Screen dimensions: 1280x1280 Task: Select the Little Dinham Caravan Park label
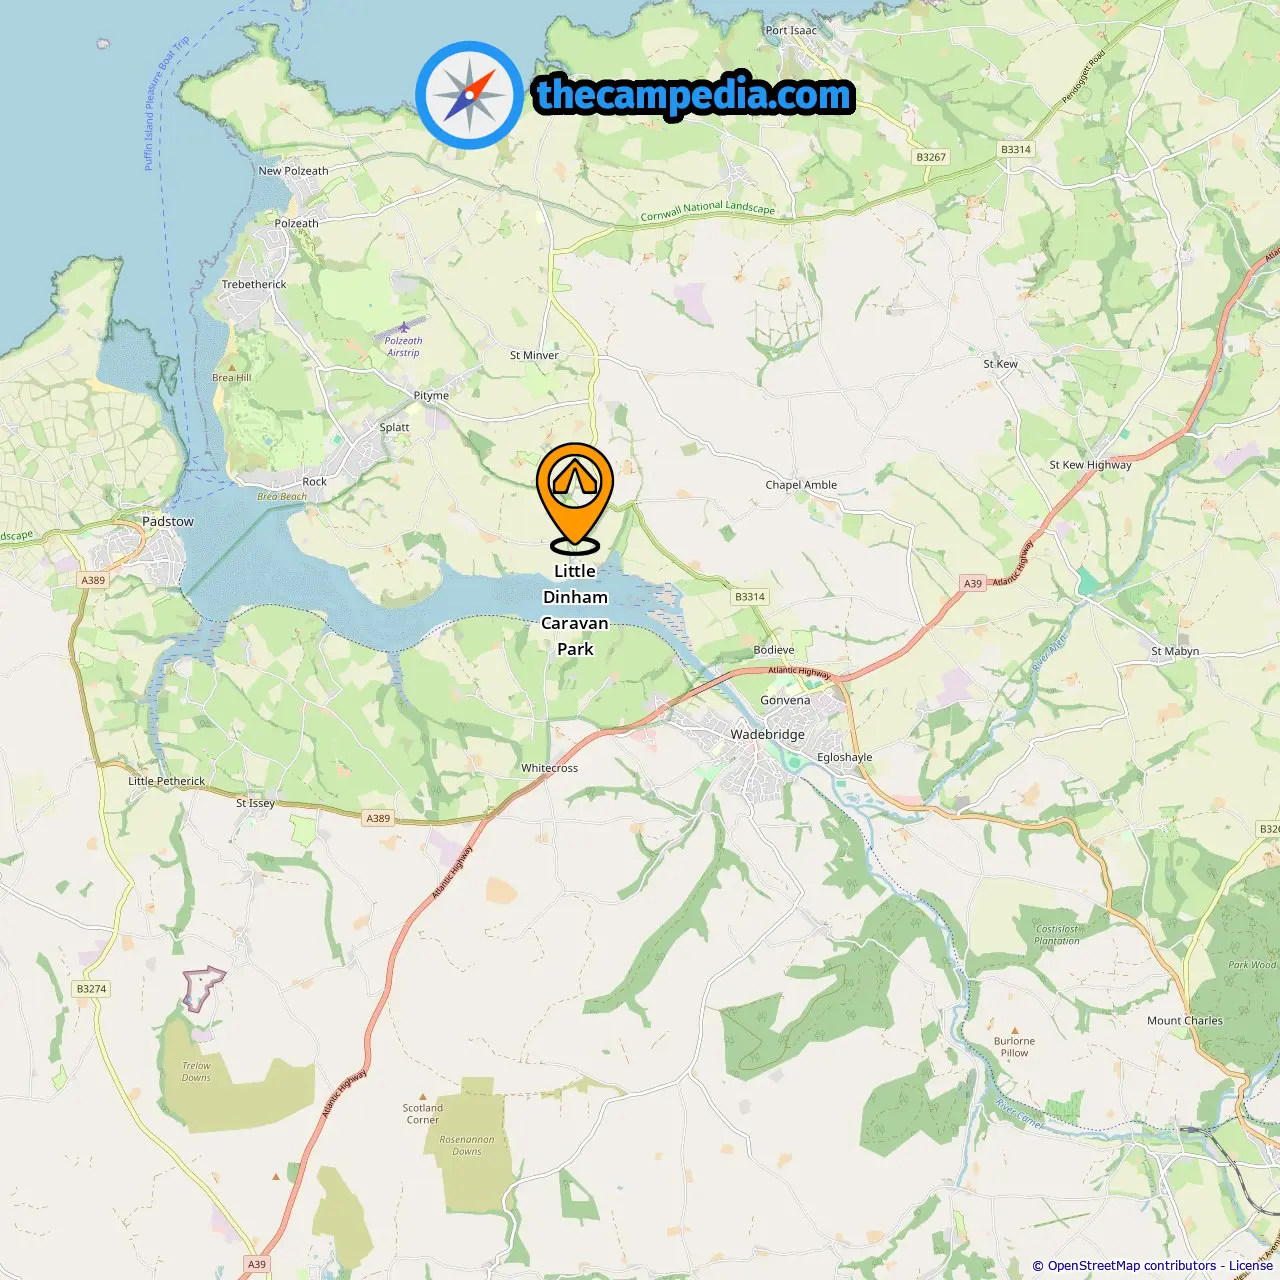[575, 610]
